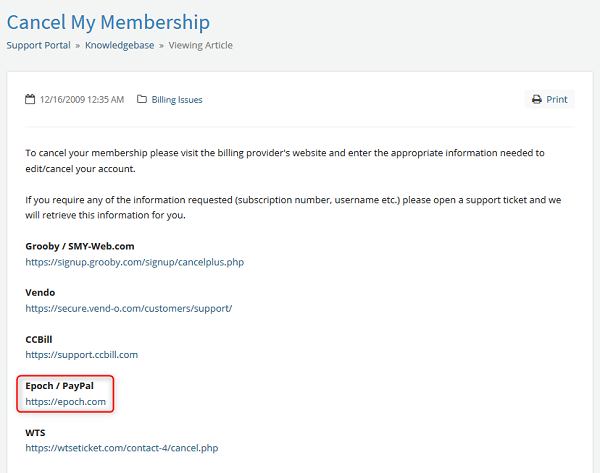This screenshot has width=600, height=473.
Task: Visit the support.ccbill.com link
Action: click(82, 355)
